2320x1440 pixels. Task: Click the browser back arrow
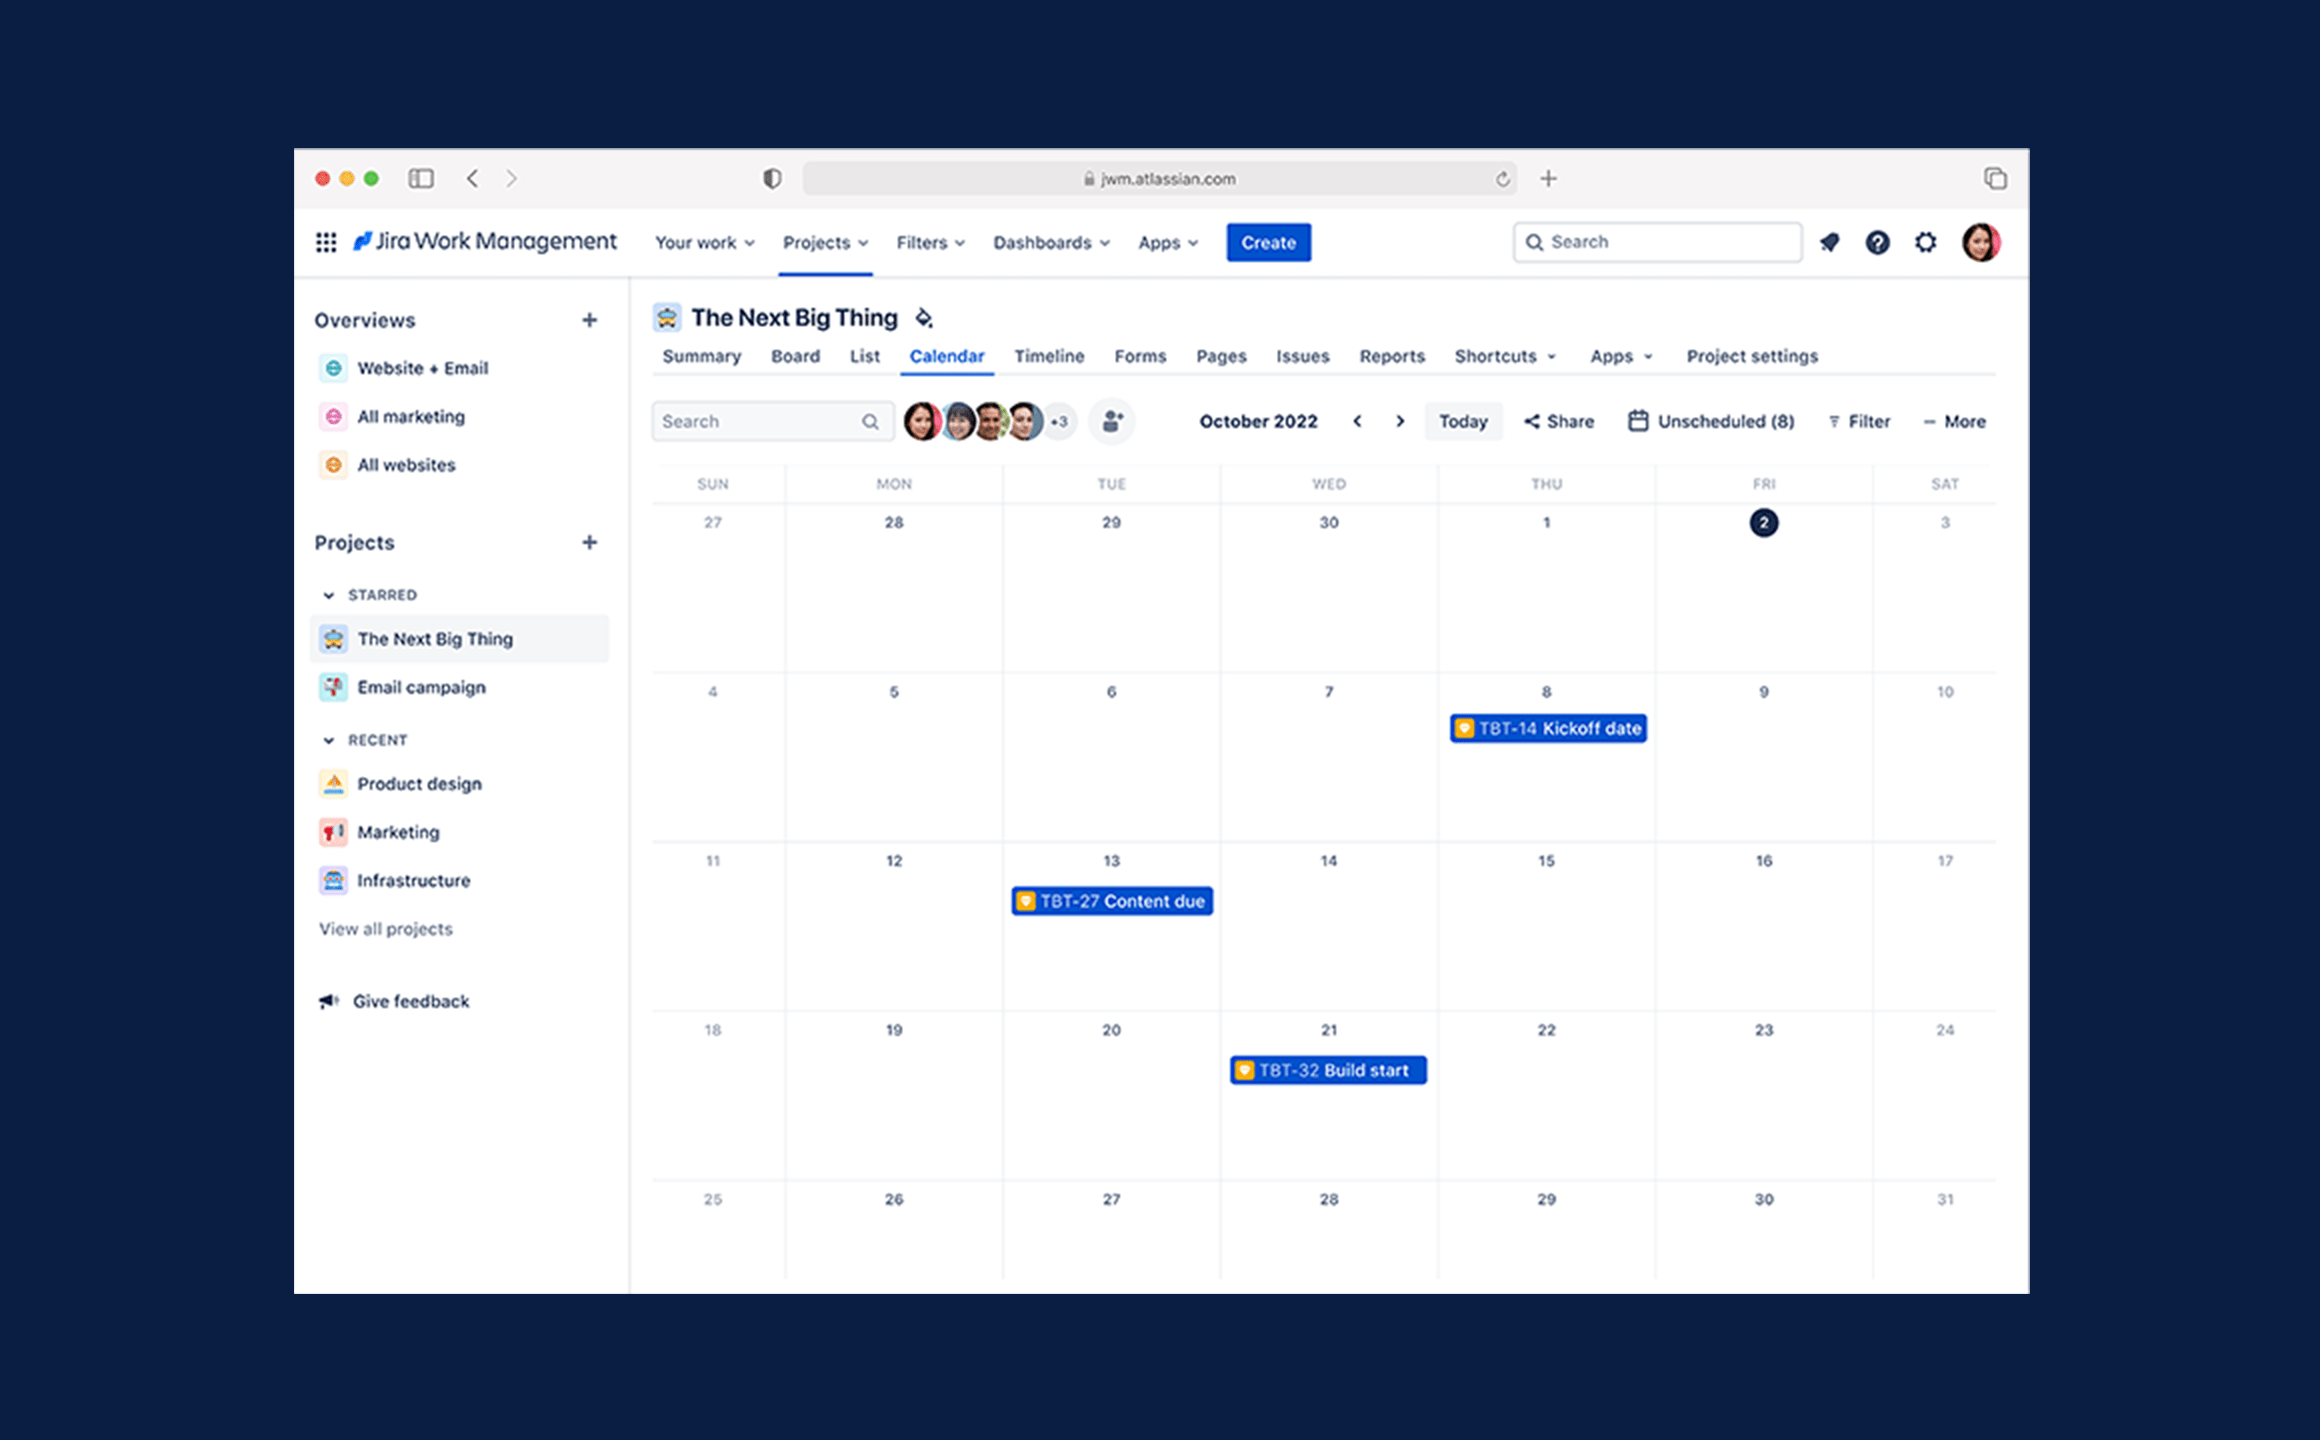473,178
